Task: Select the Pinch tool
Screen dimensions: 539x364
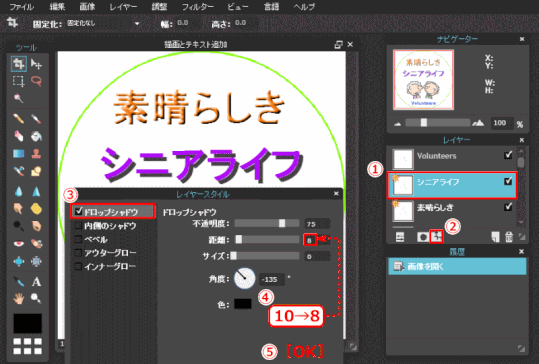Action: [36, 261]
